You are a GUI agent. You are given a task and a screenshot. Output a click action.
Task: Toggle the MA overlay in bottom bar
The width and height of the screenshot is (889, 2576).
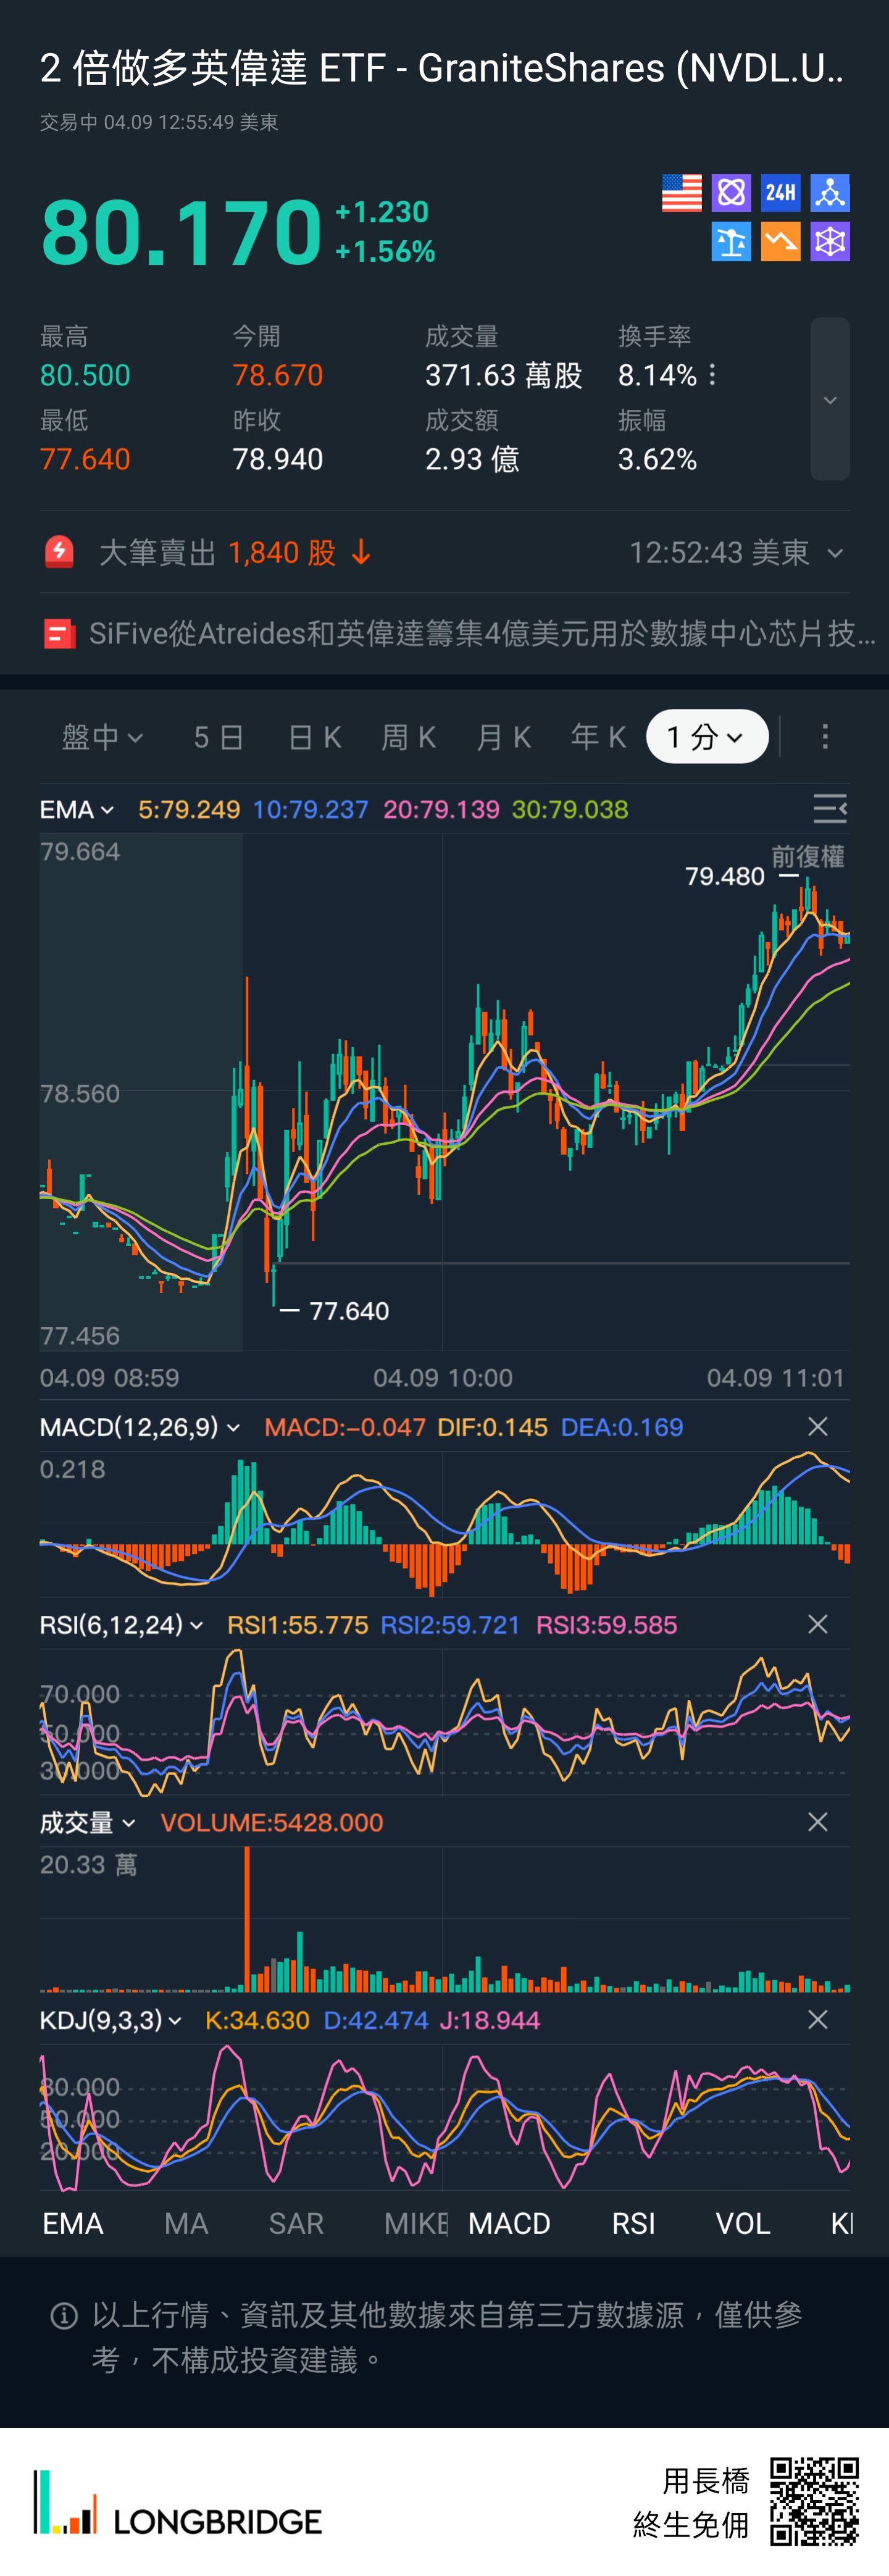pos(186,2223)
